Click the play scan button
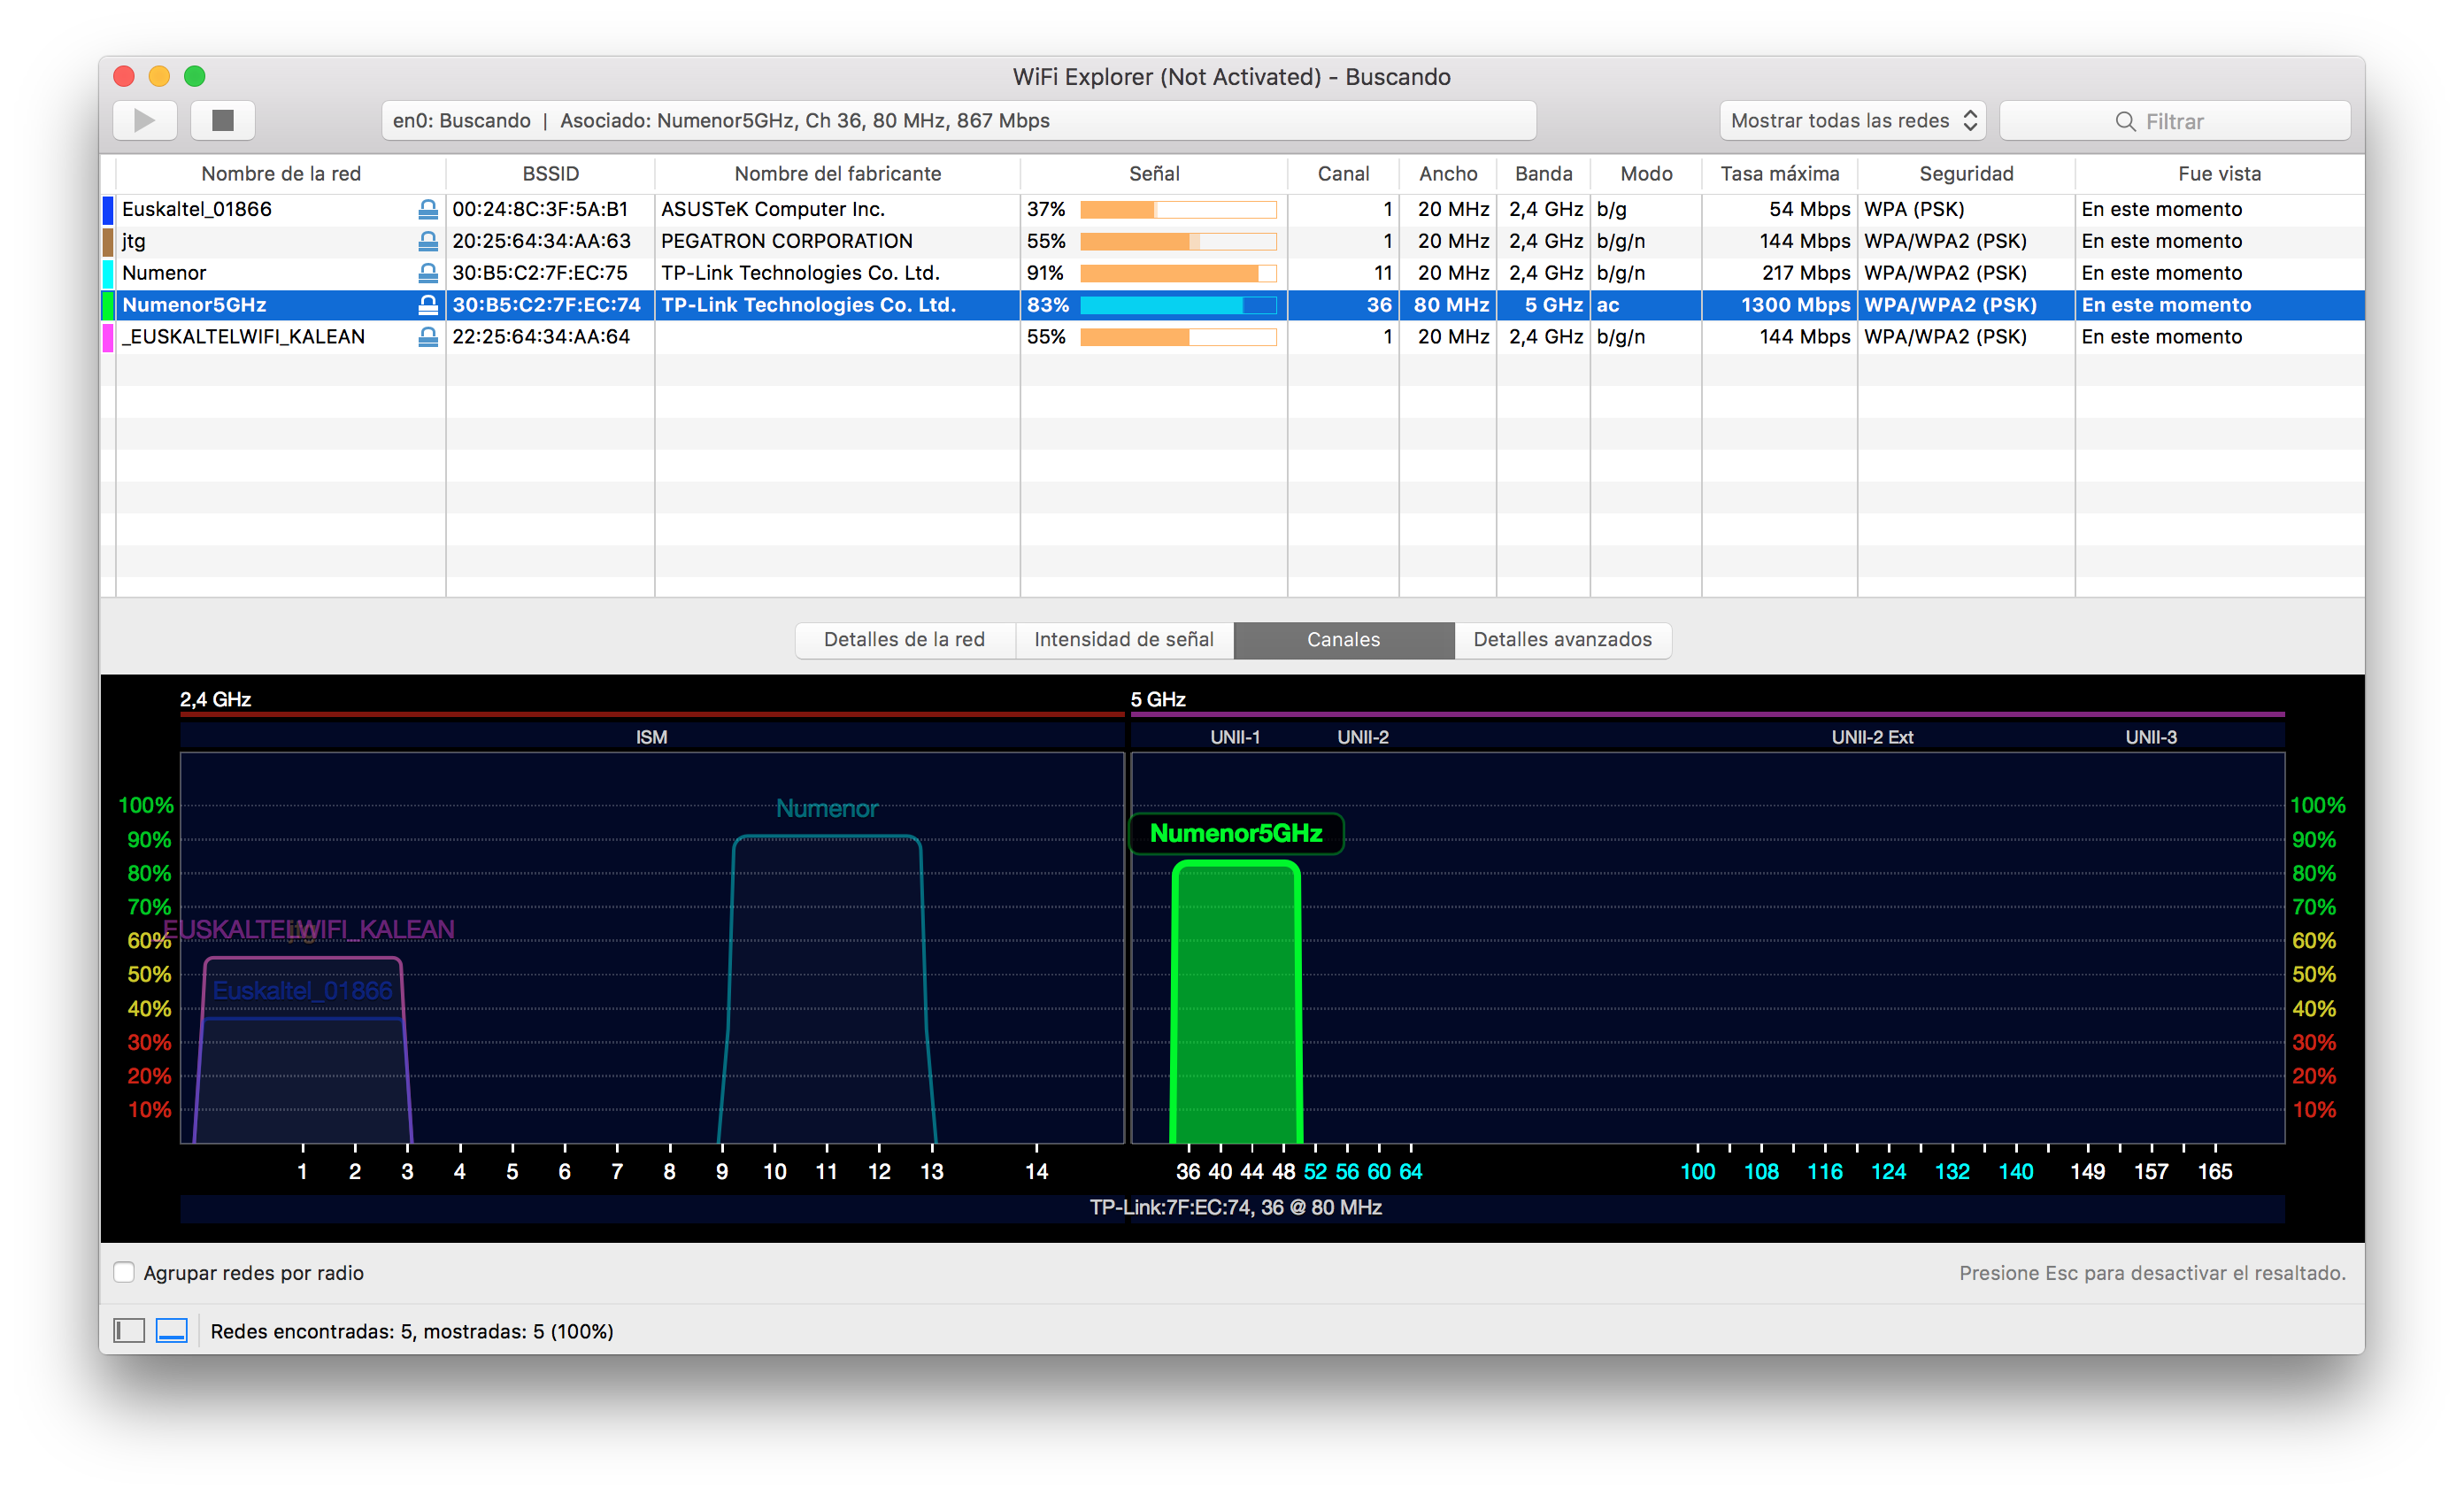Image resolution: width=2464 pixels, height=1496 pixels. (x=145, y=121)
